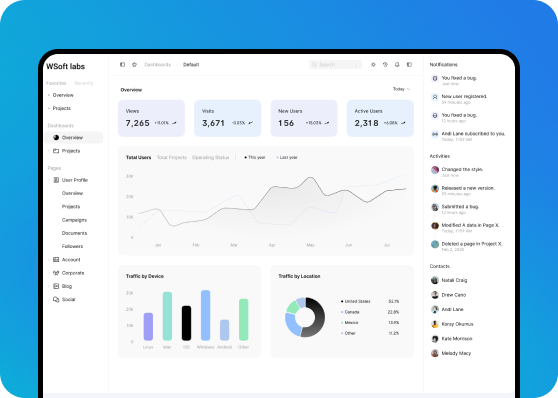Open the Today date range dropdown
The width and height of the screenshot is (558, 398).
[401, 89]
